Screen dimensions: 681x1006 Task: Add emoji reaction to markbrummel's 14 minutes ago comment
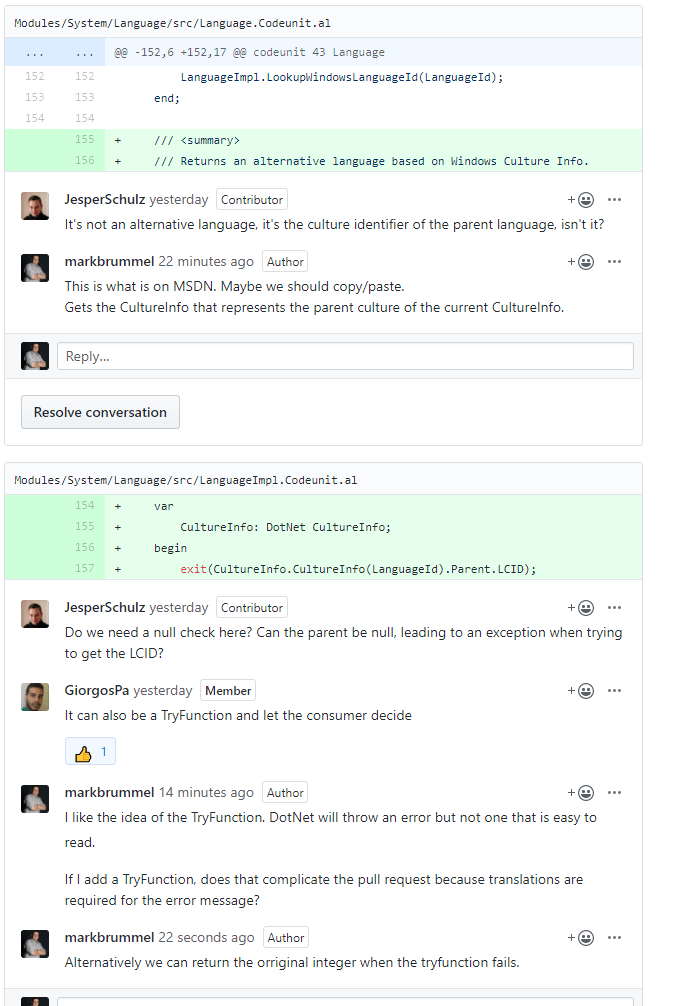(581, 793)
